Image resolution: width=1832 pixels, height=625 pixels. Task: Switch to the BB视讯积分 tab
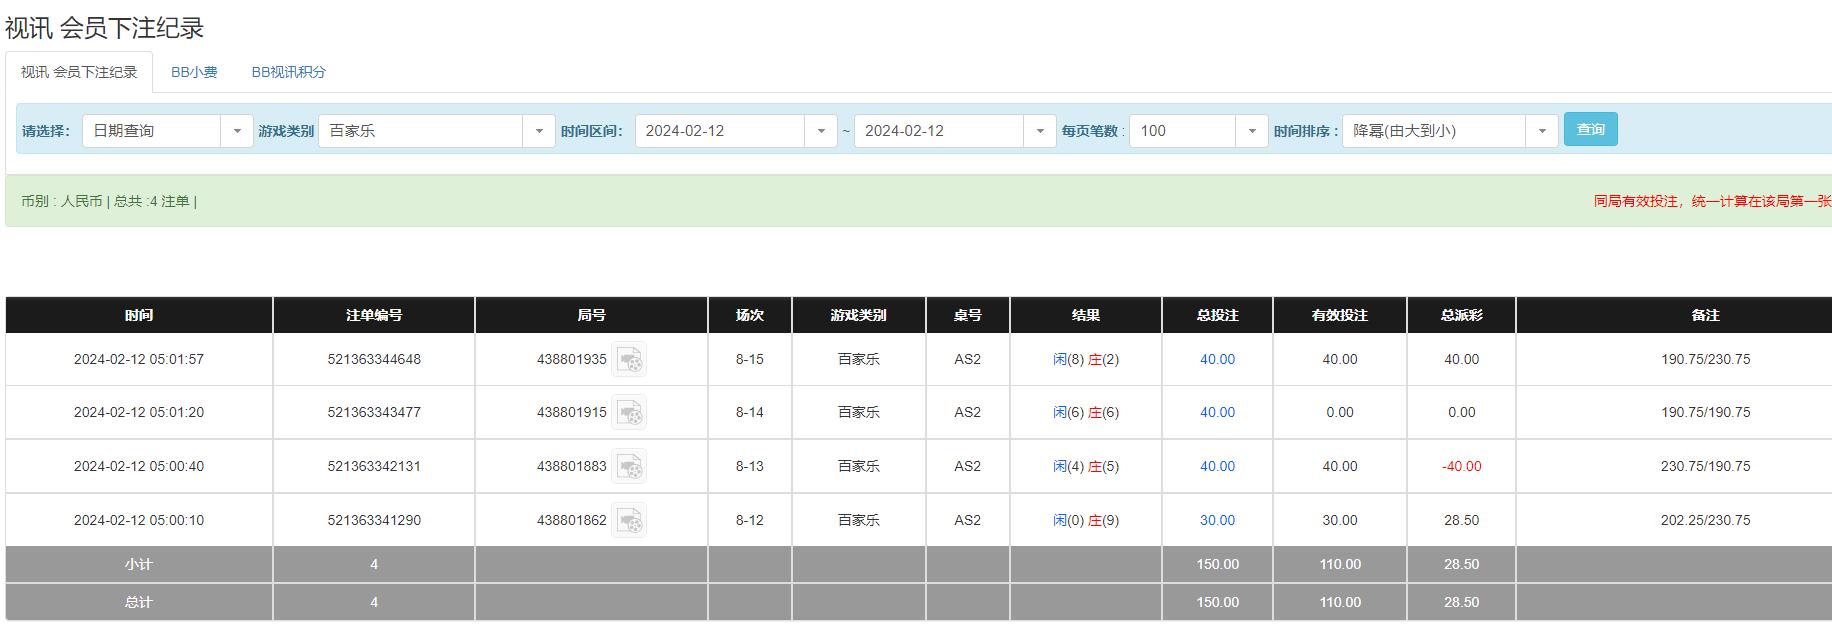point(288,73)
